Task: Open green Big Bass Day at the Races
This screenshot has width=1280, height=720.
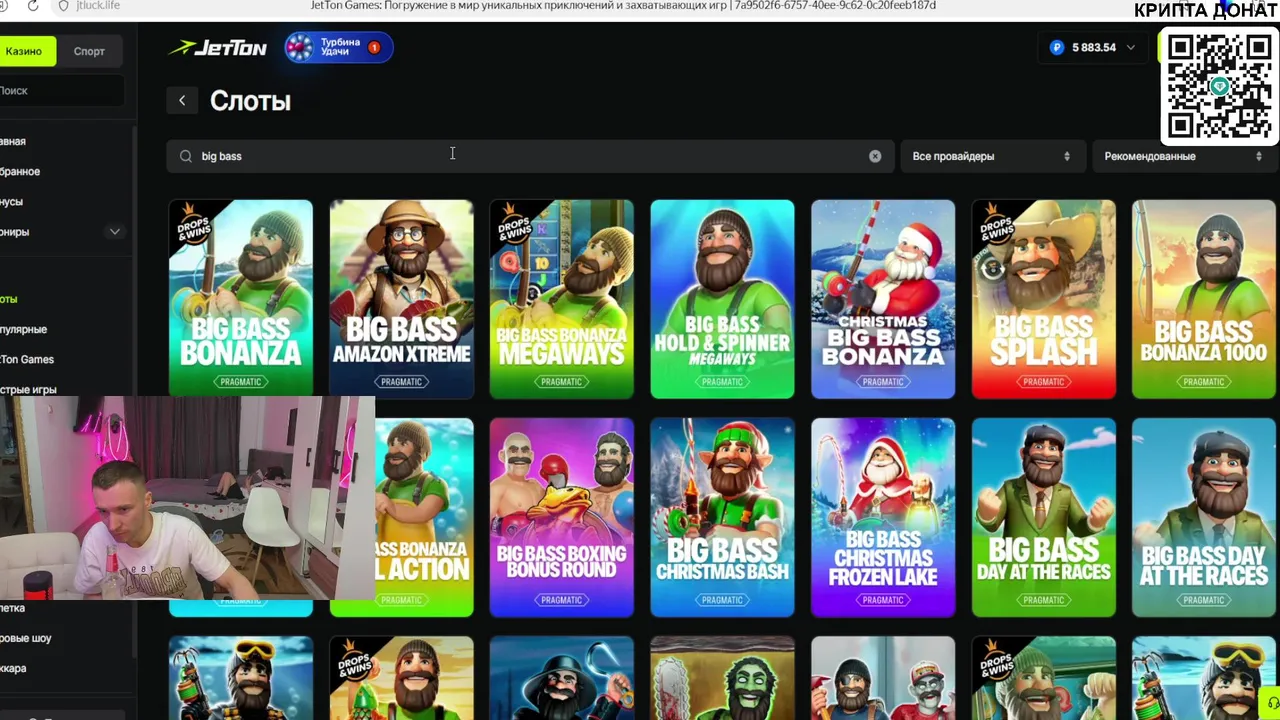Action: [x=1043, y=517]
